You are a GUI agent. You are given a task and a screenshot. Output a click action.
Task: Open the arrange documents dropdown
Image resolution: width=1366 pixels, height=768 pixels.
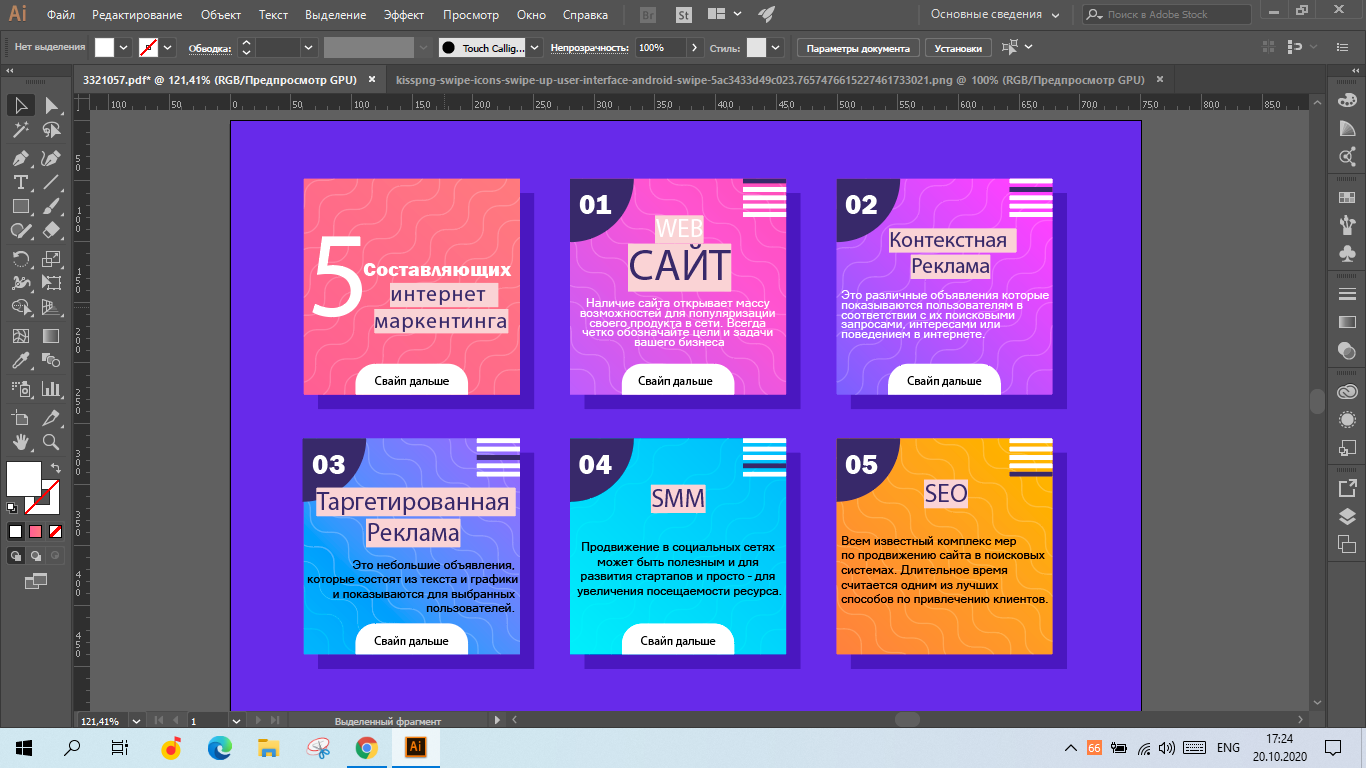click(726, 15)
